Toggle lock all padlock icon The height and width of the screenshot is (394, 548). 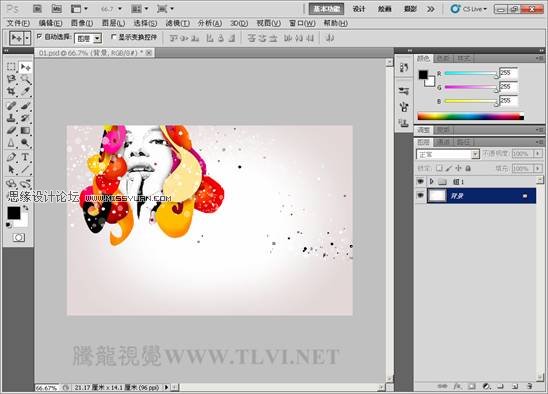(468, 169)
